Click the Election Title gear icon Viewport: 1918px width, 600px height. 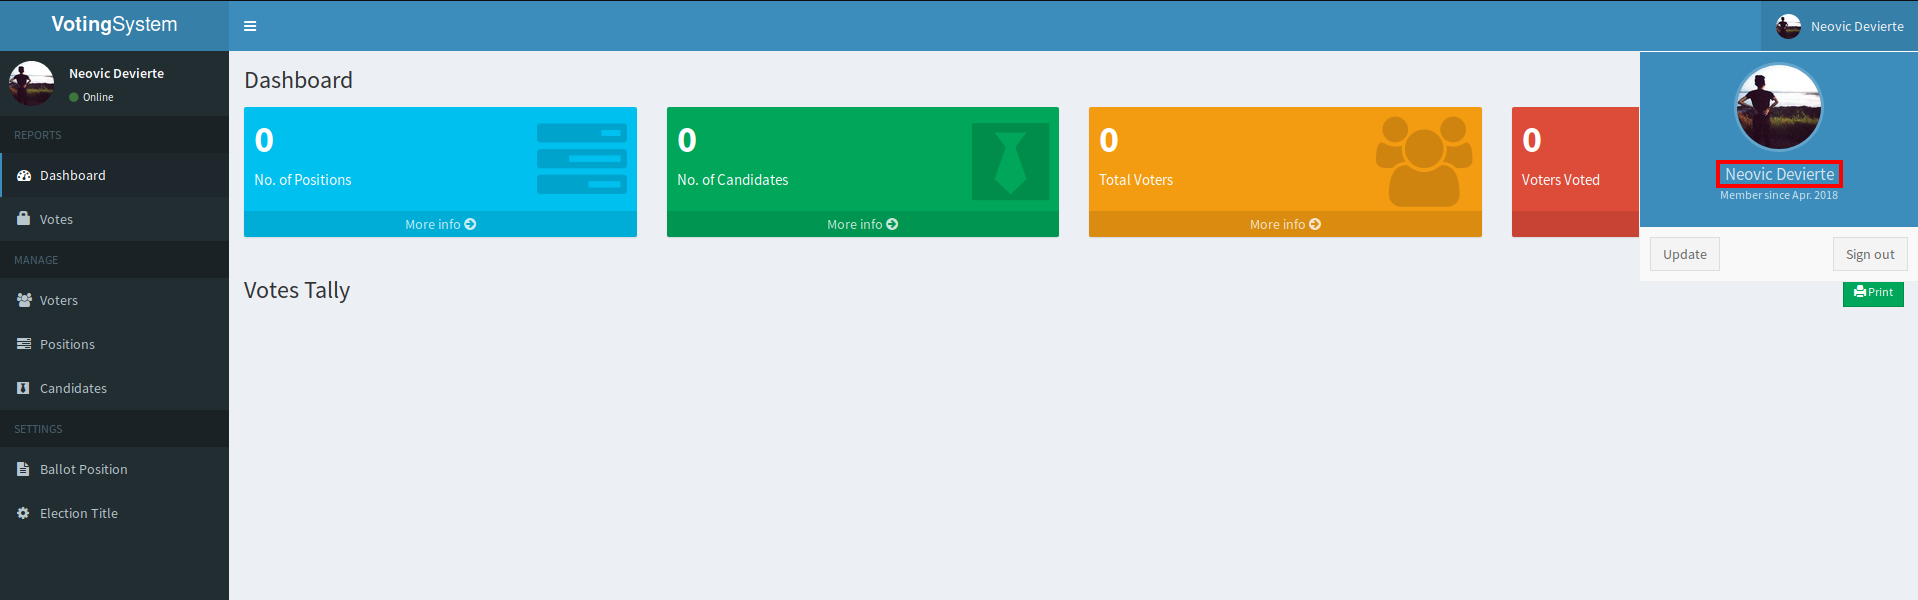tap(24, 513)
